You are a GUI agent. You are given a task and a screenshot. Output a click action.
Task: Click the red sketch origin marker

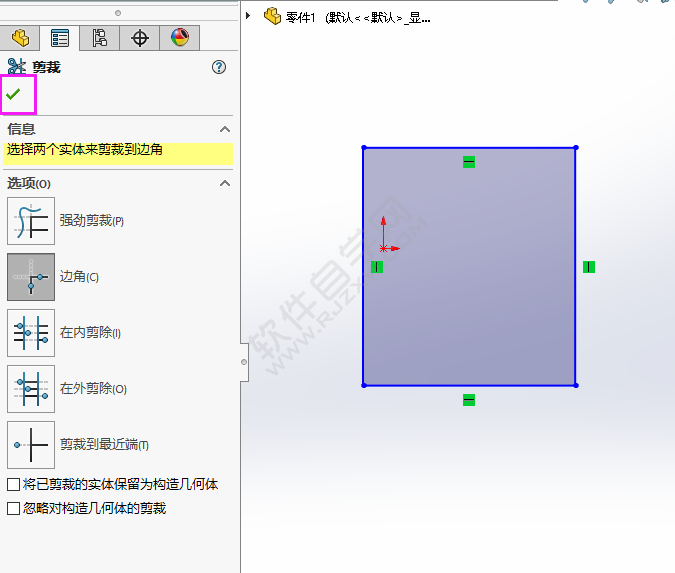pos(383,248)
